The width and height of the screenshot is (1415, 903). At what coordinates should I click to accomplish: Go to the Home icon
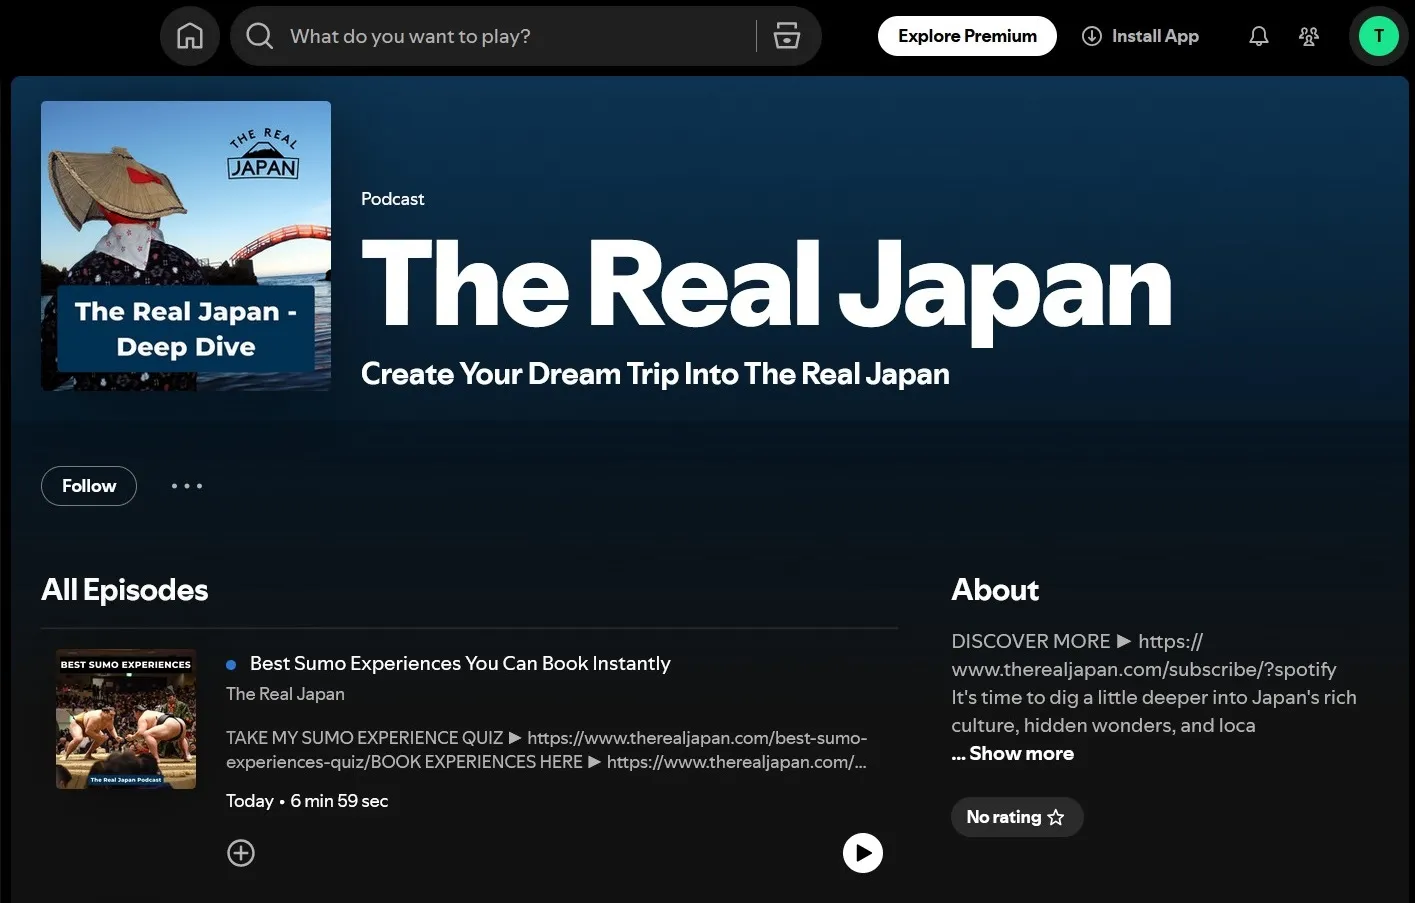point(190,36)
